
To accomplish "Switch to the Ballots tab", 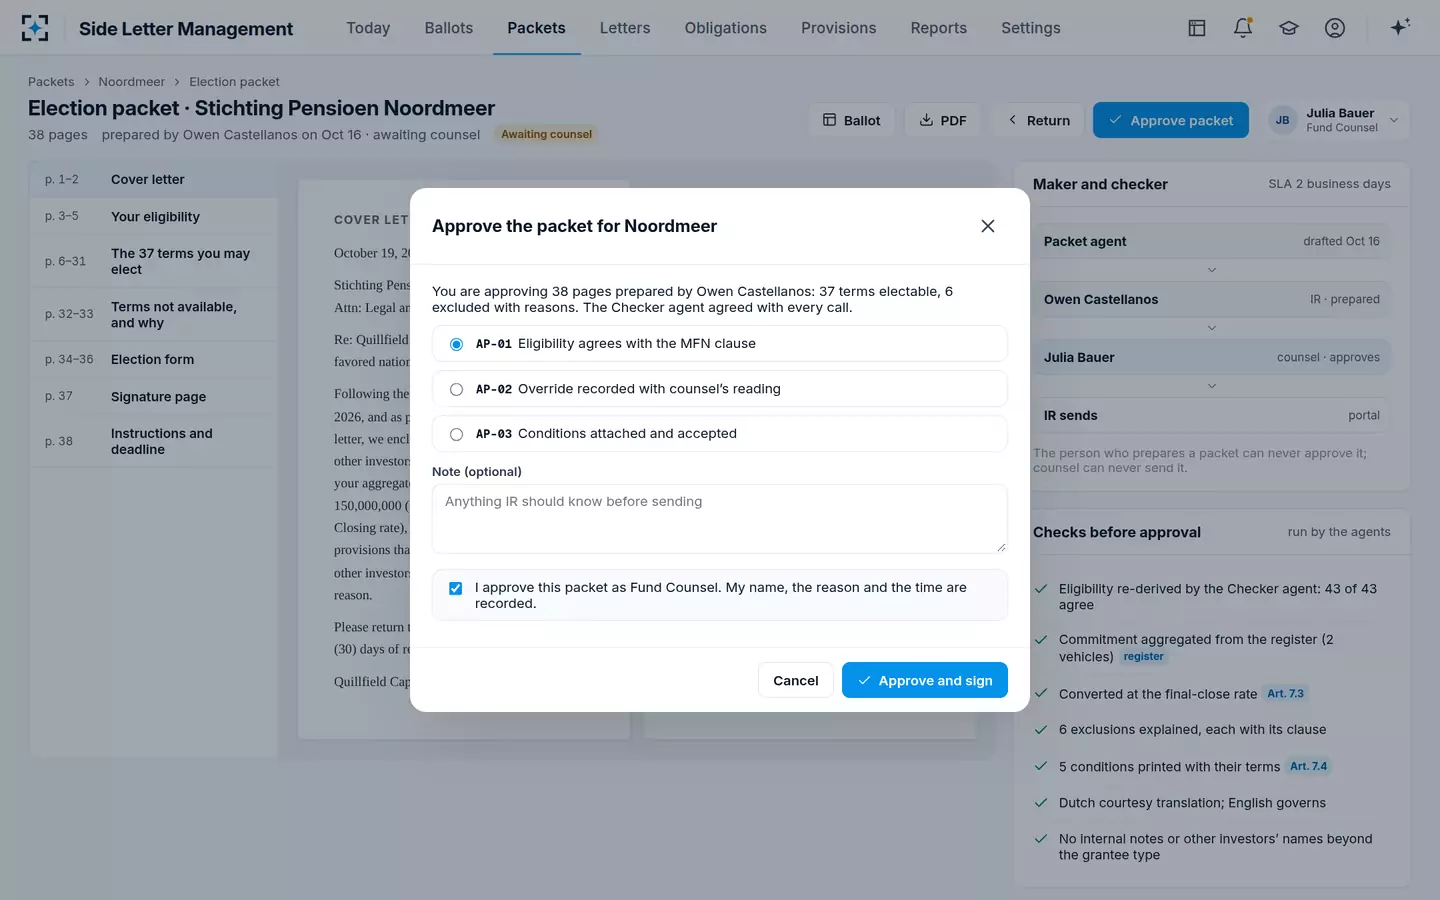I will point(449,28).
